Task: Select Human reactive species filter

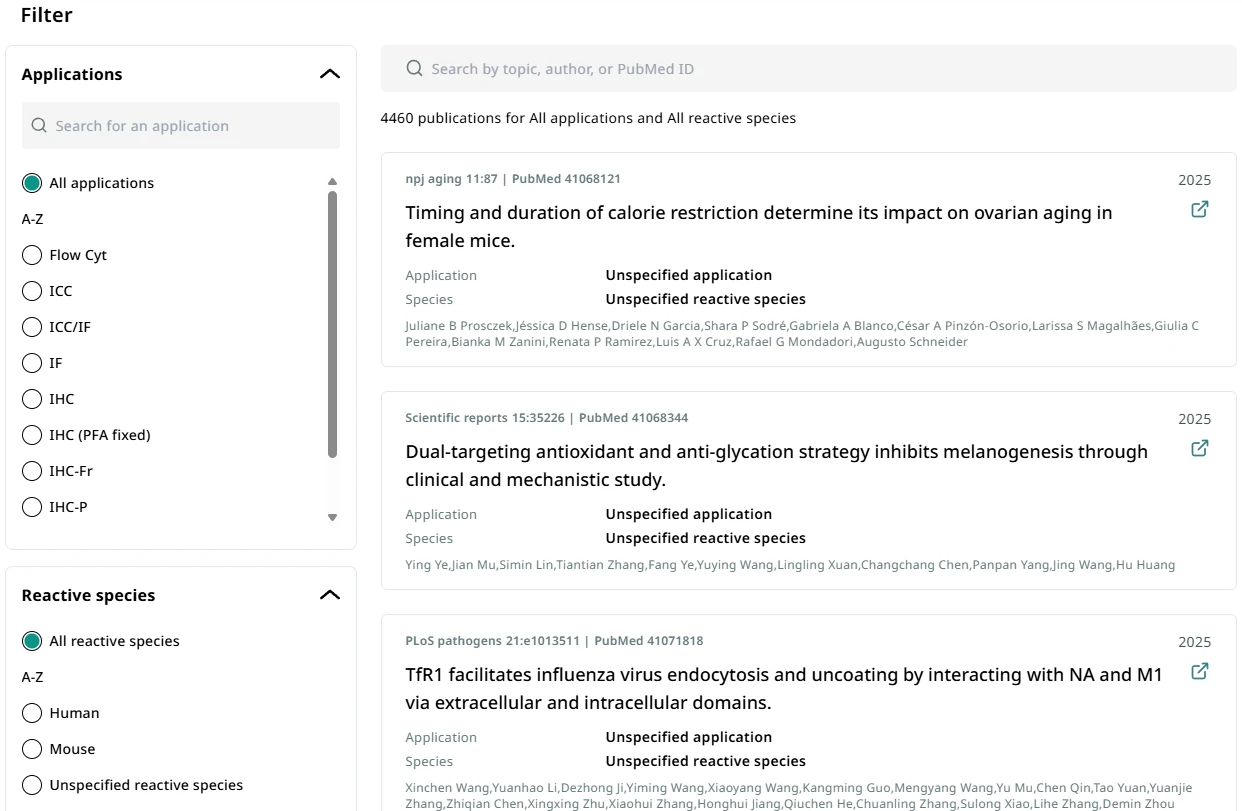Action: (32, 713)
